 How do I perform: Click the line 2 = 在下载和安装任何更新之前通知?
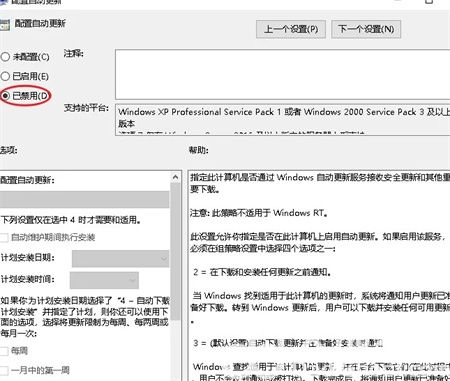tap(262, 272)
